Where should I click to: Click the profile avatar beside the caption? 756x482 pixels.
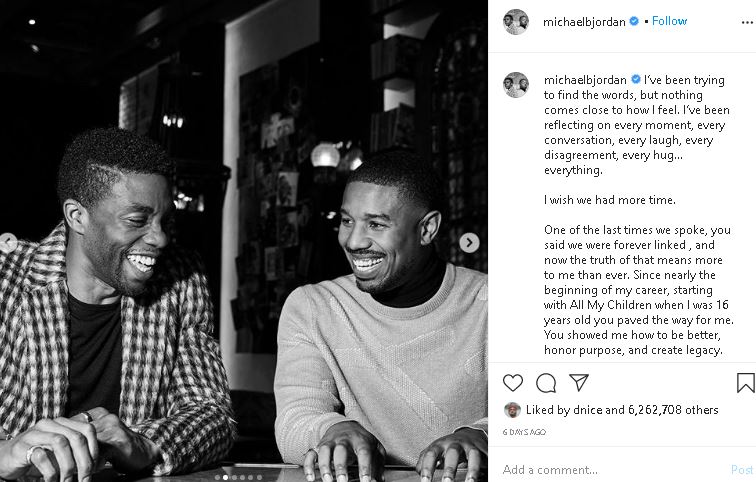point(515,85)
